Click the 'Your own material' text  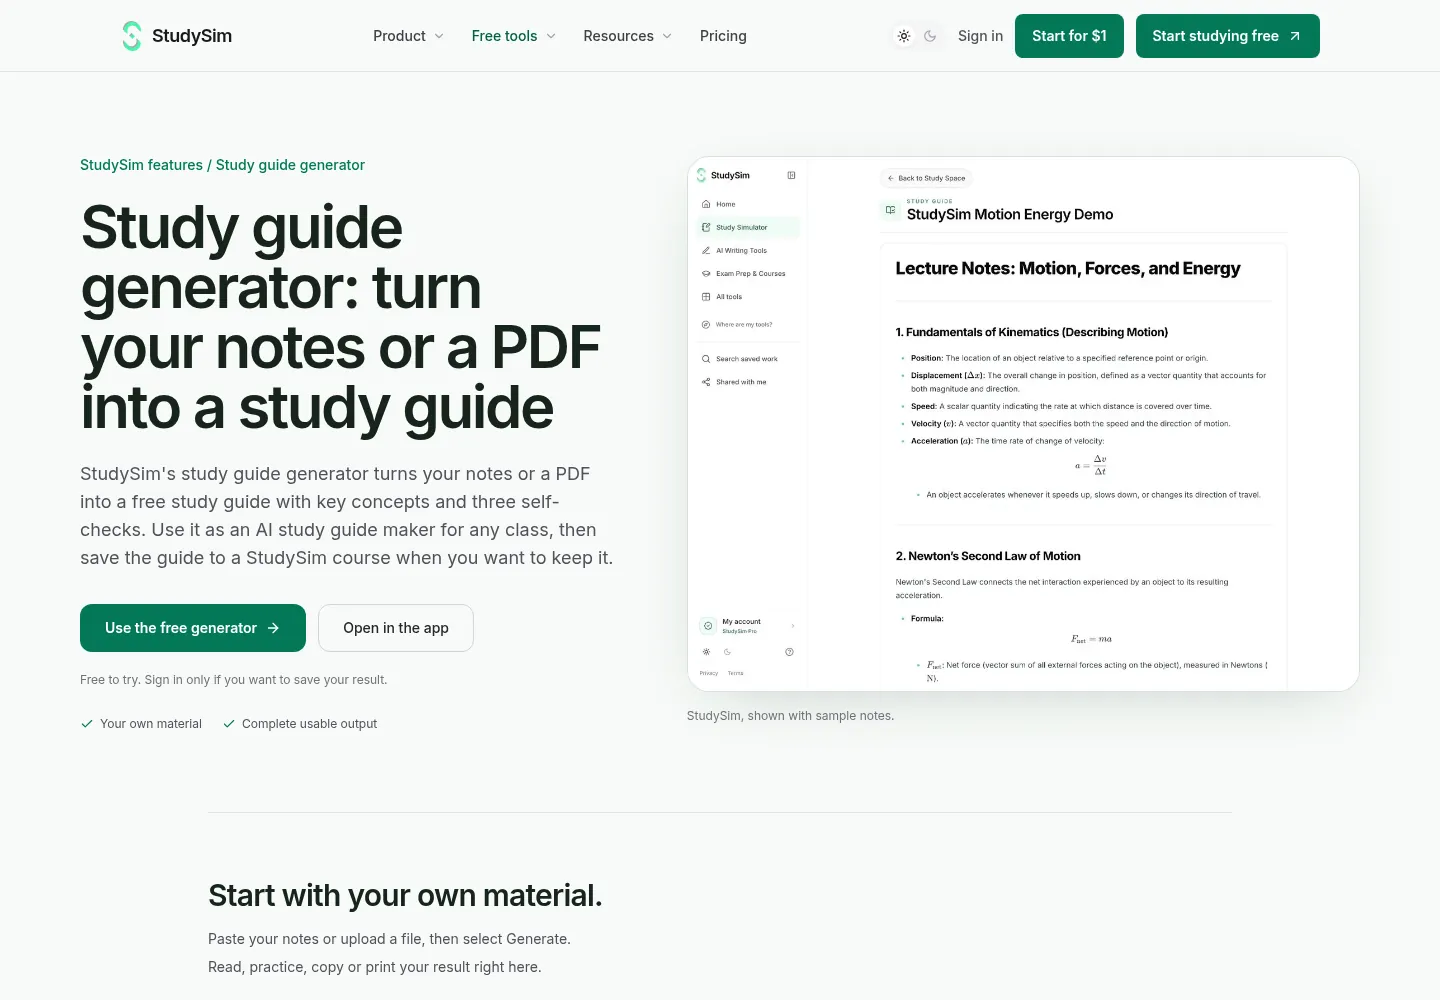coord(151,724)
